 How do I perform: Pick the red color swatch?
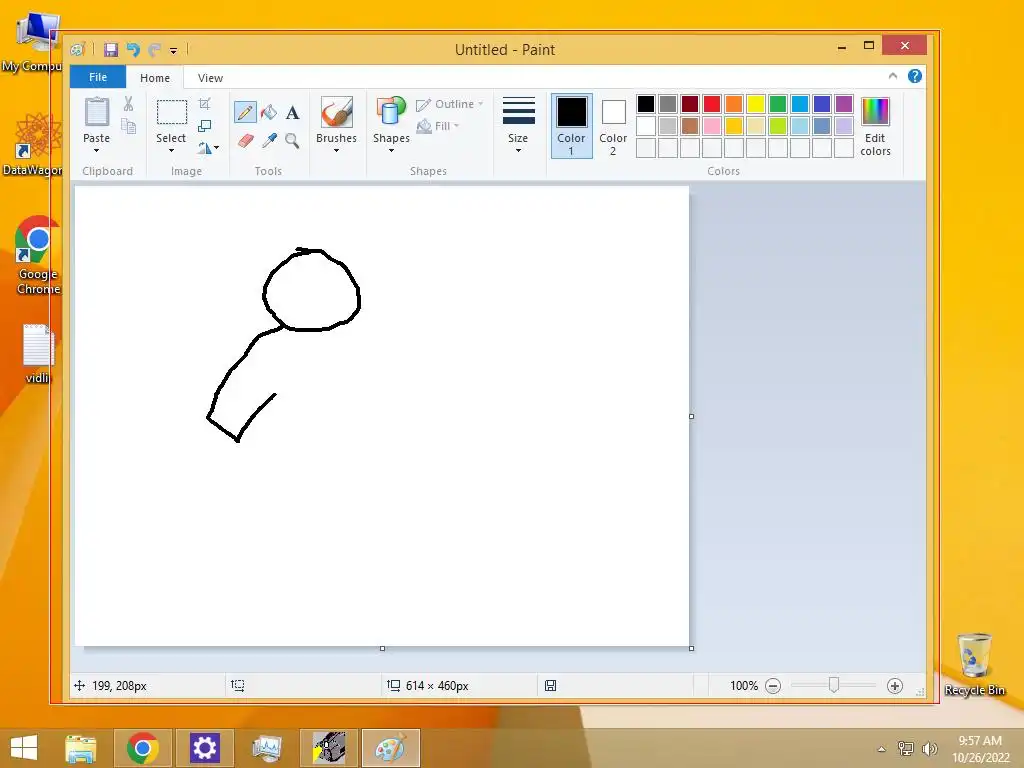pyautogui.click(x=712, y=104)
